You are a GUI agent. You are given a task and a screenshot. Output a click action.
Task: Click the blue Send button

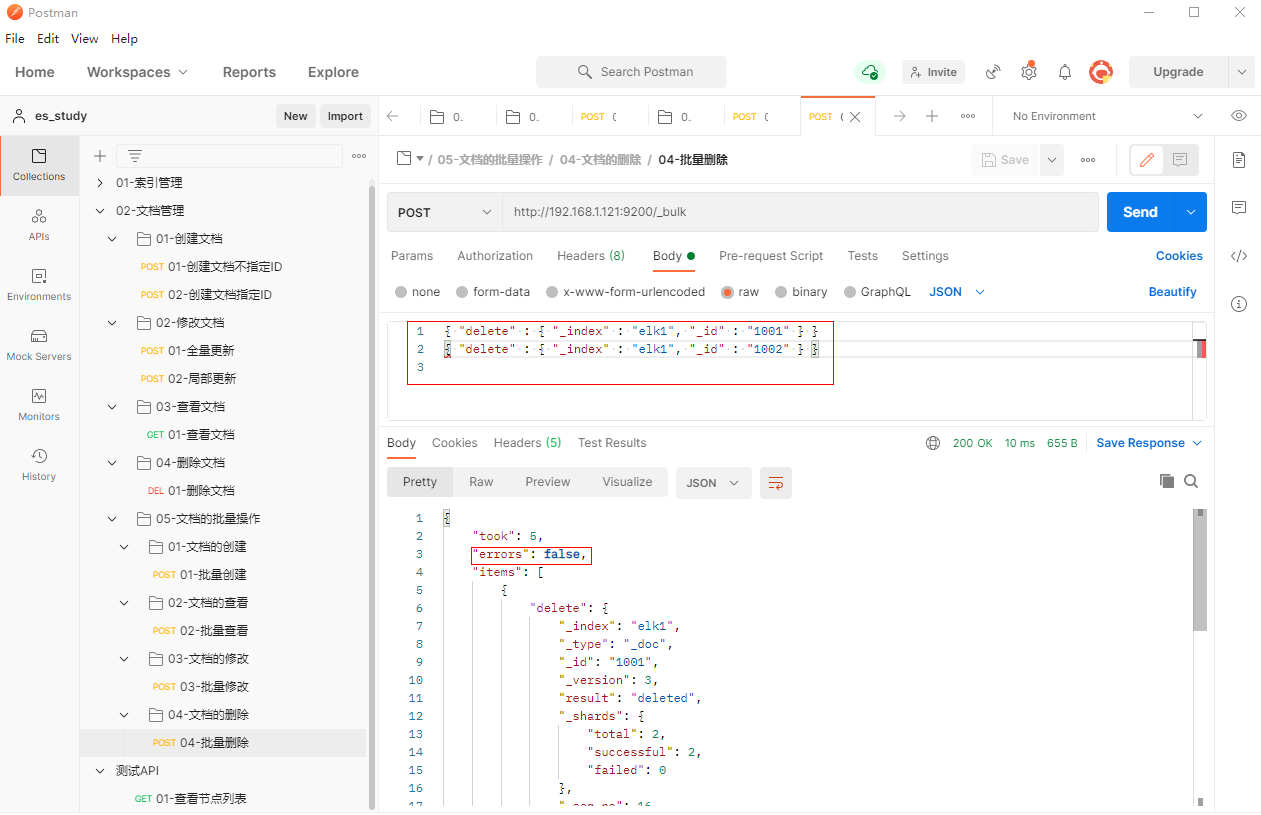[x=1140, y=212]
